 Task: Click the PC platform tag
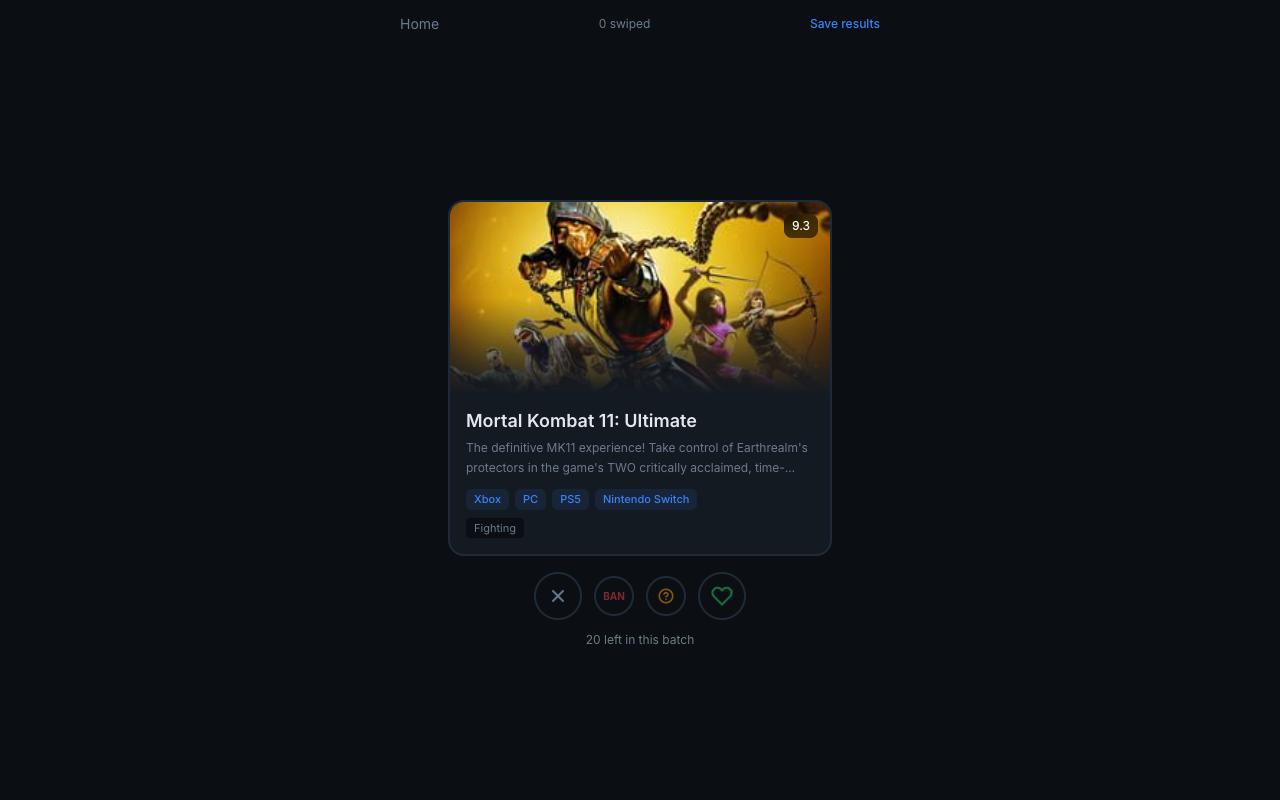530,499
